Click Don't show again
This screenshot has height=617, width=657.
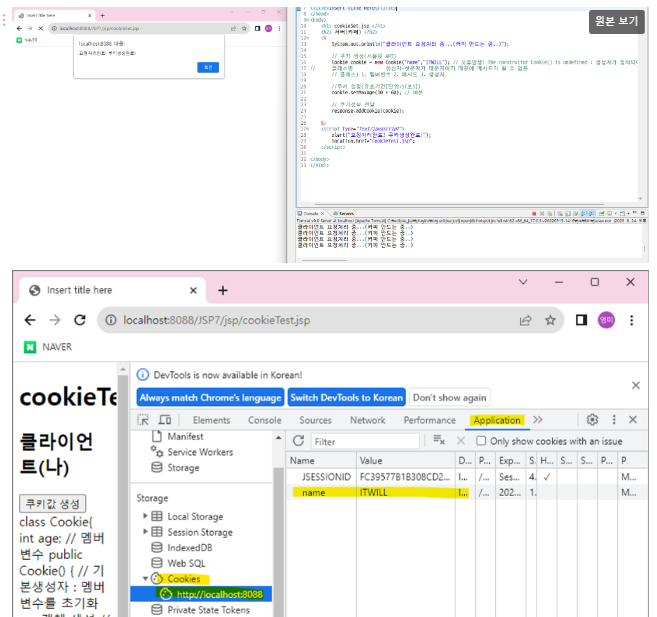pyautogui.click(x=450, y=398)
